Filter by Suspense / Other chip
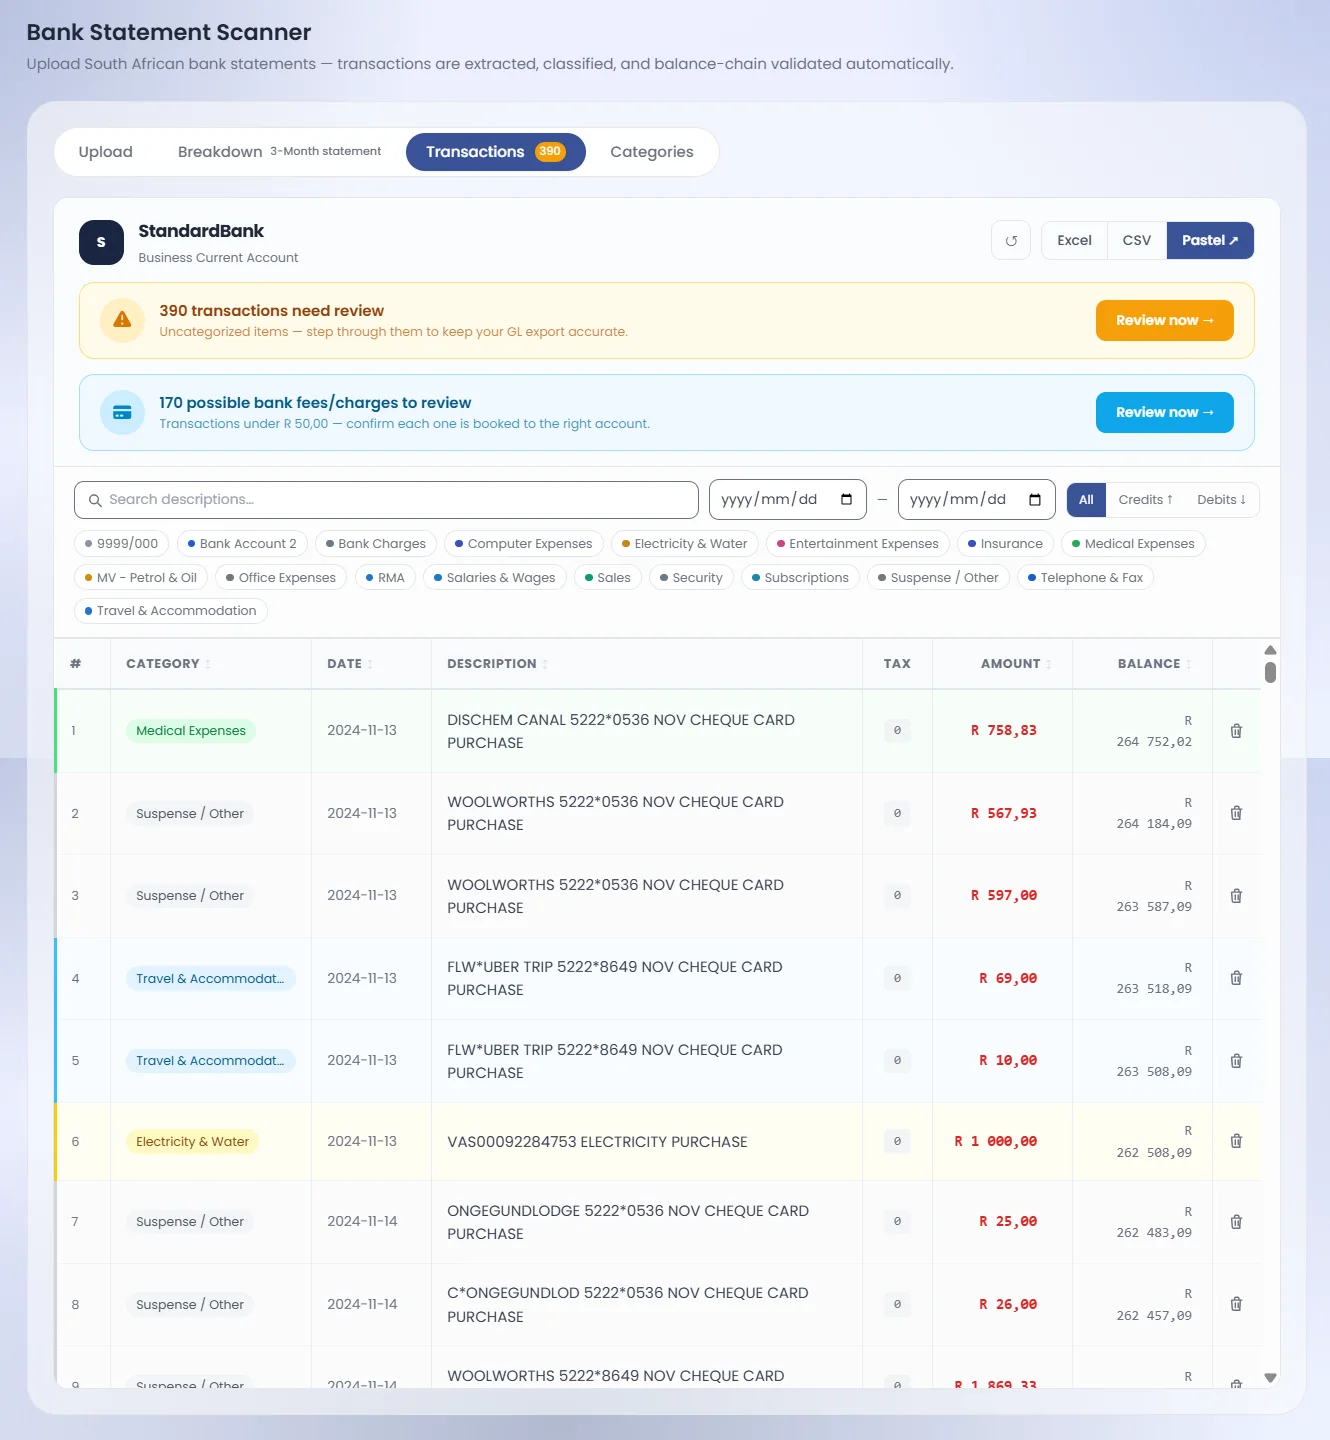1330x1440 pixels. (938, 578)
